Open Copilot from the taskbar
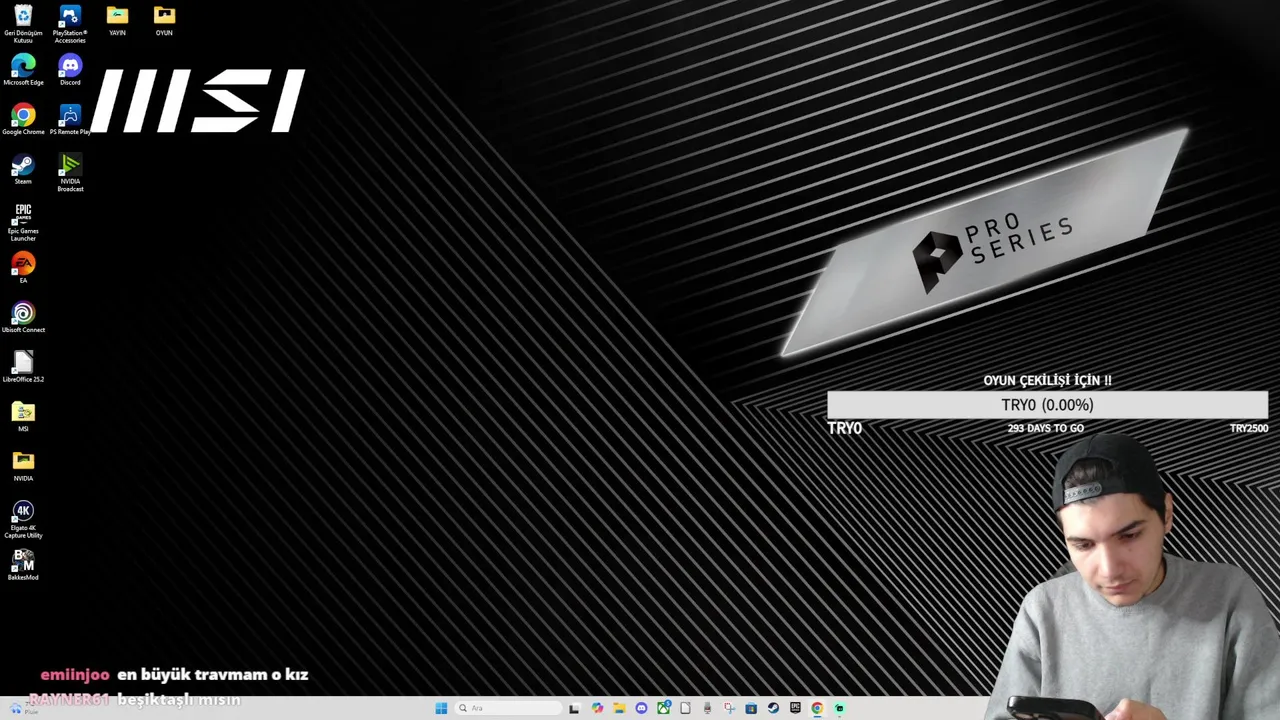Viewport: 1280px width, 720px height. tap(597, 708)
